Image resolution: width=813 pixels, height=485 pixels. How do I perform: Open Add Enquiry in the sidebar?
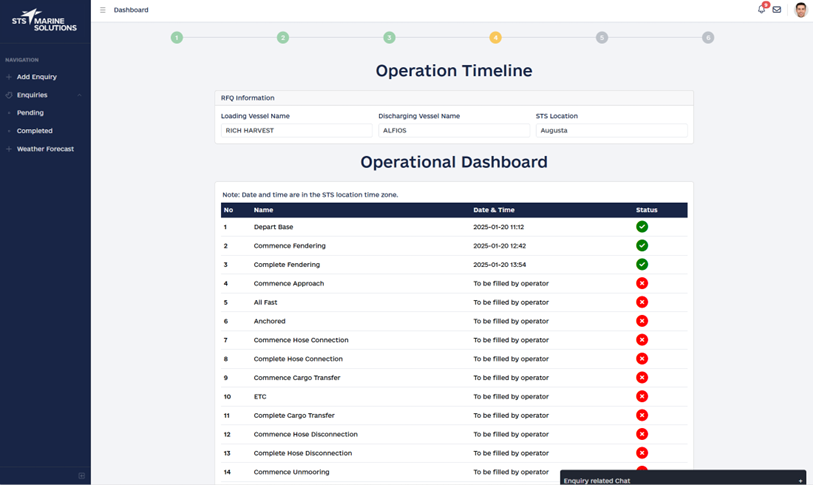(37, 77)
